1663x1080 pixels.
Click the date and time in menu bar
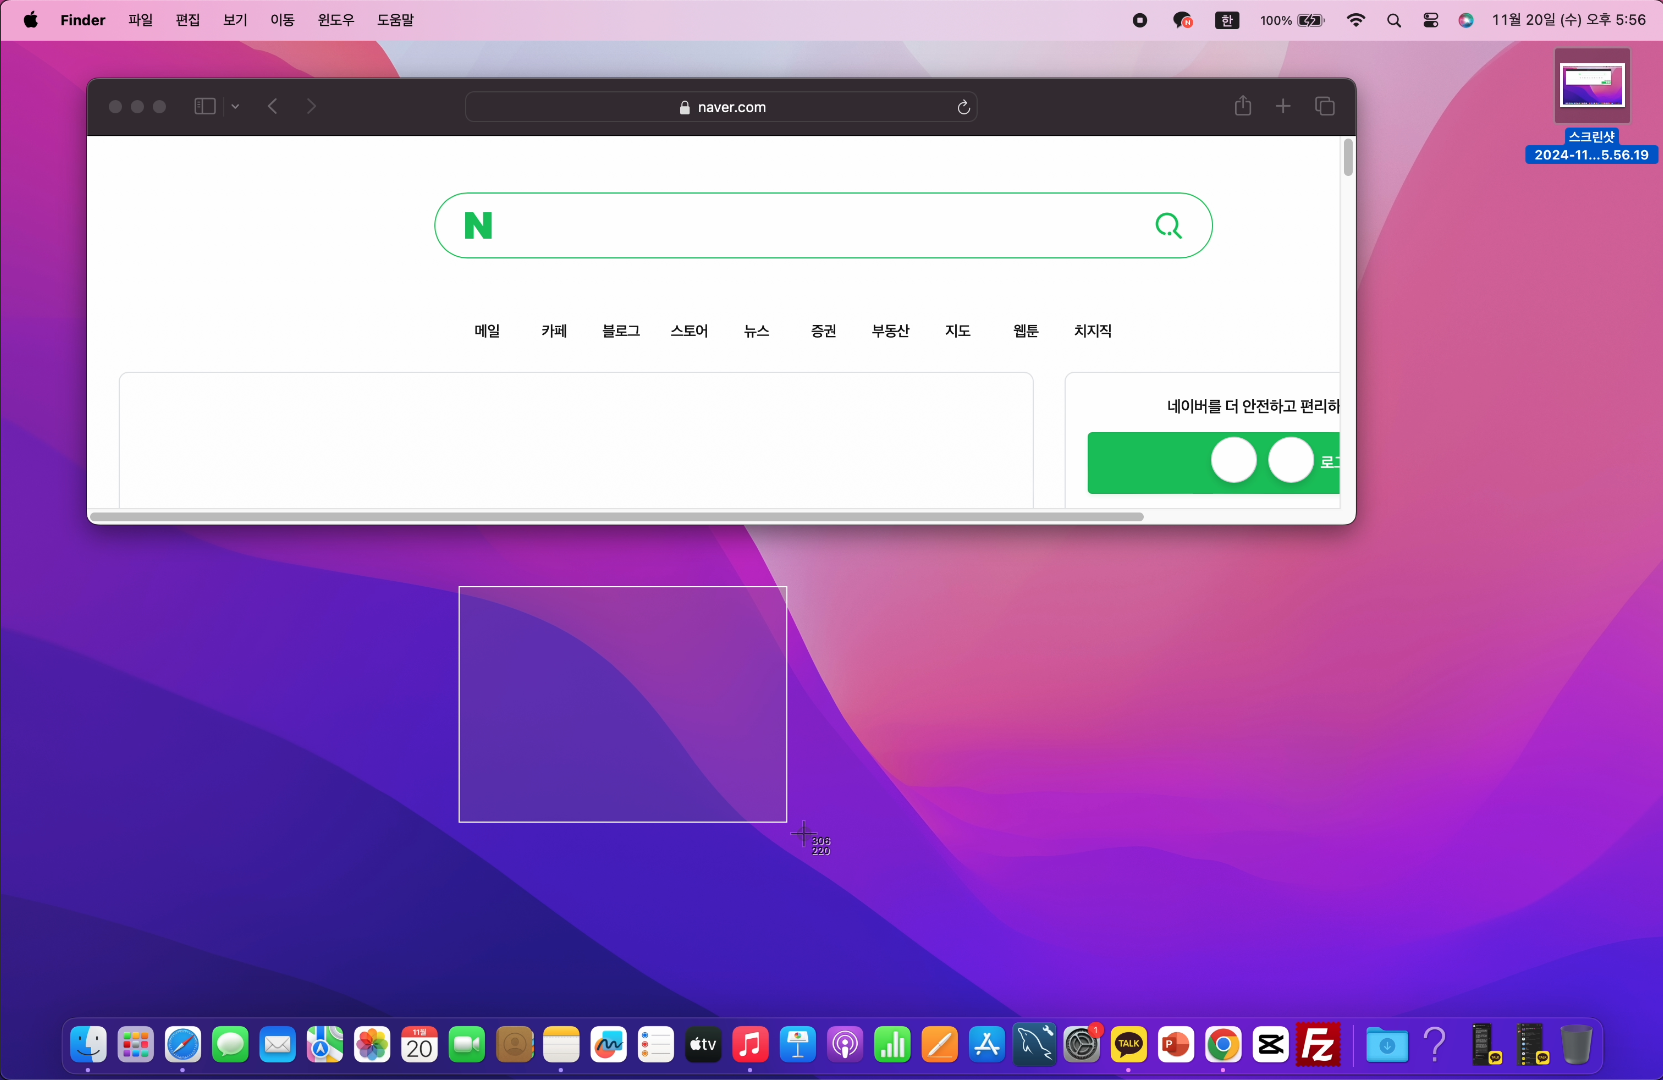pos(1569,20)
